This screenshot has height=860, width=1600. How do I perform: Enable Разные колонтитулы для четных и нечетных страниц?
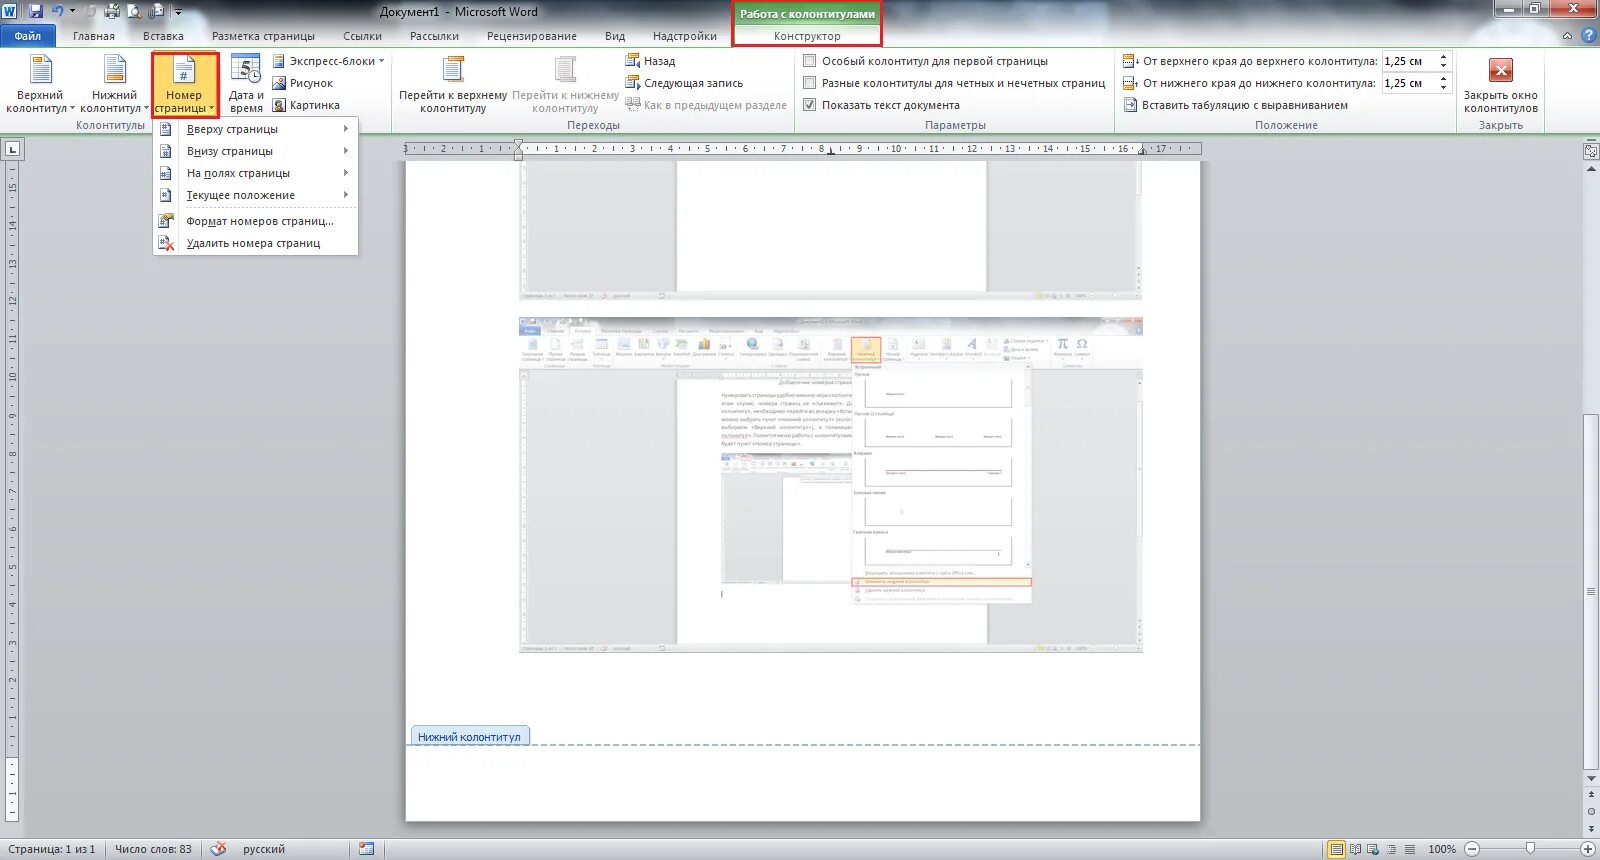click(x=954, y=83)
